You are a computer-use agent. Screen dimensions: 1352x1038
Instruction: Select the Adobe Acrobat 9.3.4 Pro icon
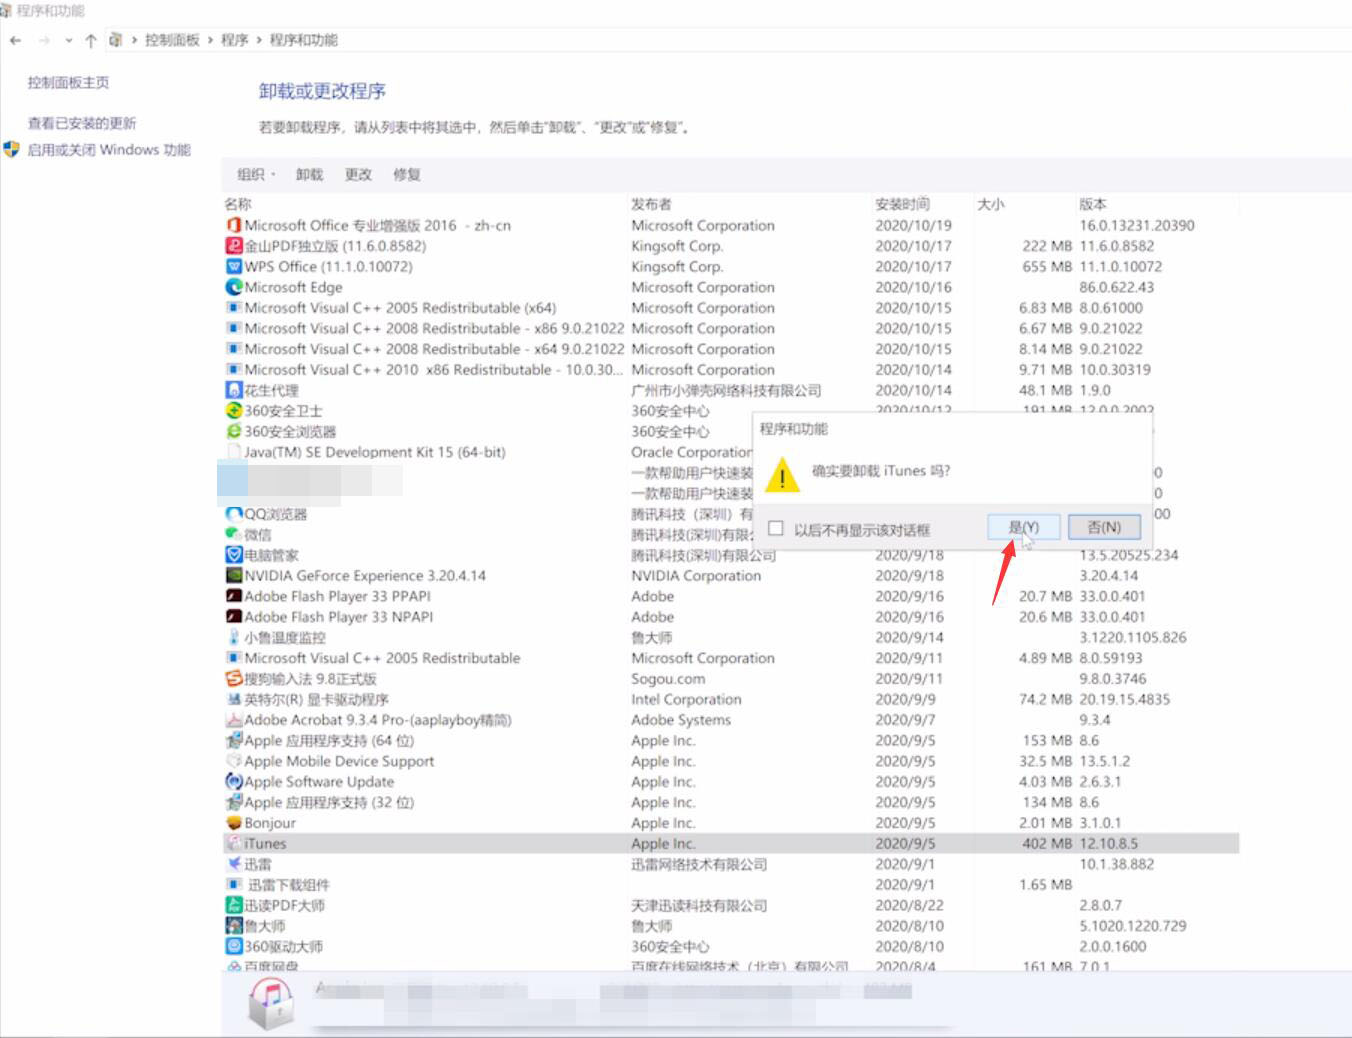[x=234, y=720]
